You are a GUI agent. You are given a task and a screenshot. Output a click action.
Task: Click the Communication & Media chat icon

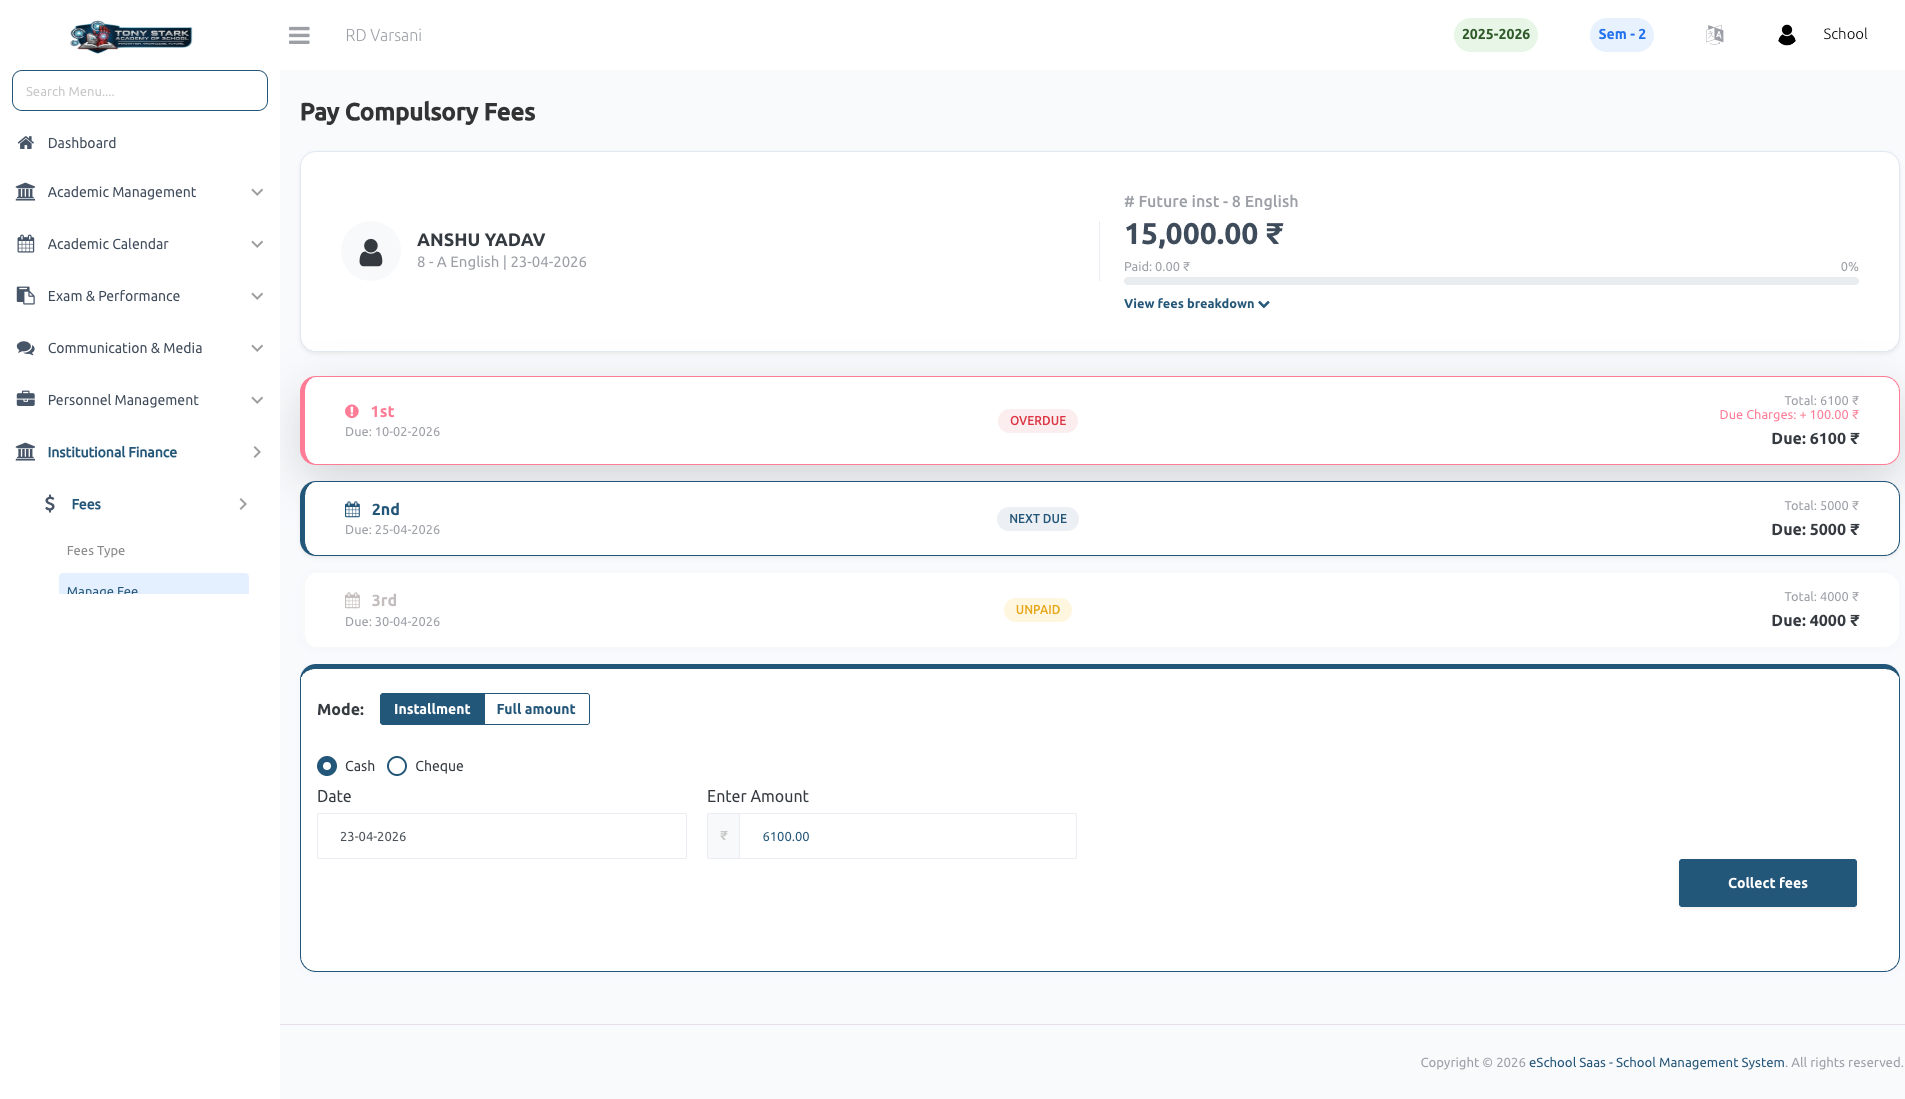tap(26, 348)
